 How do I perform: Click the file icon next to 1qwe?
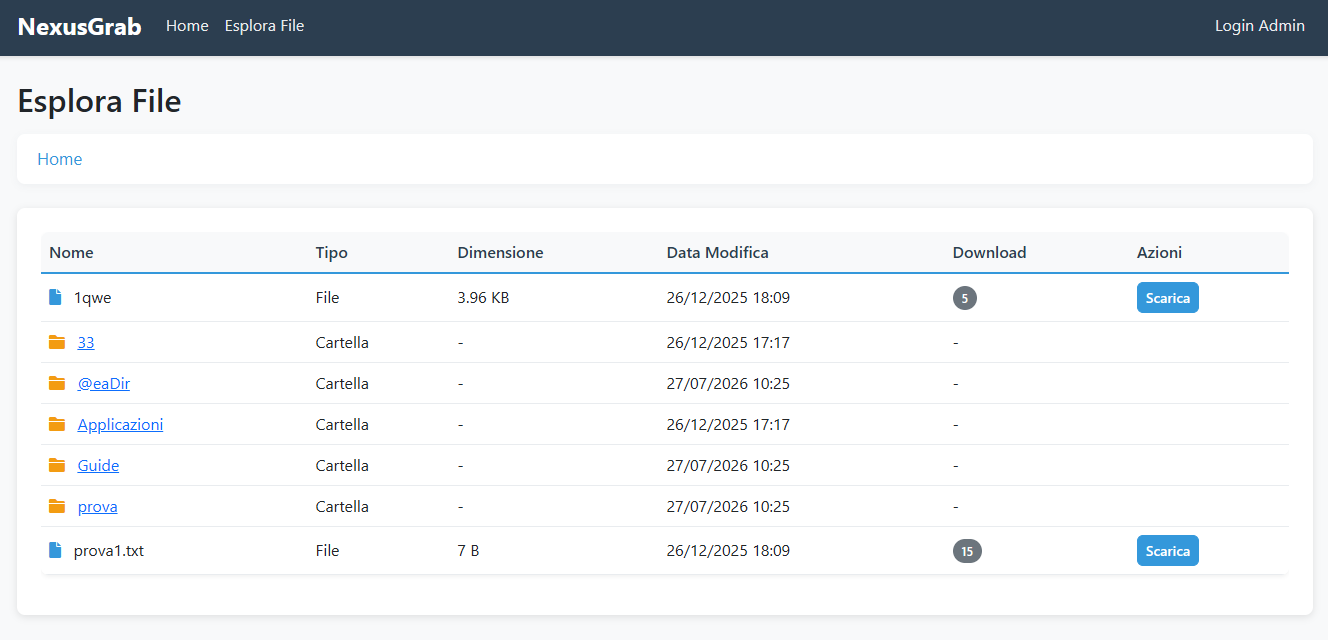click(x=55, y=297)
